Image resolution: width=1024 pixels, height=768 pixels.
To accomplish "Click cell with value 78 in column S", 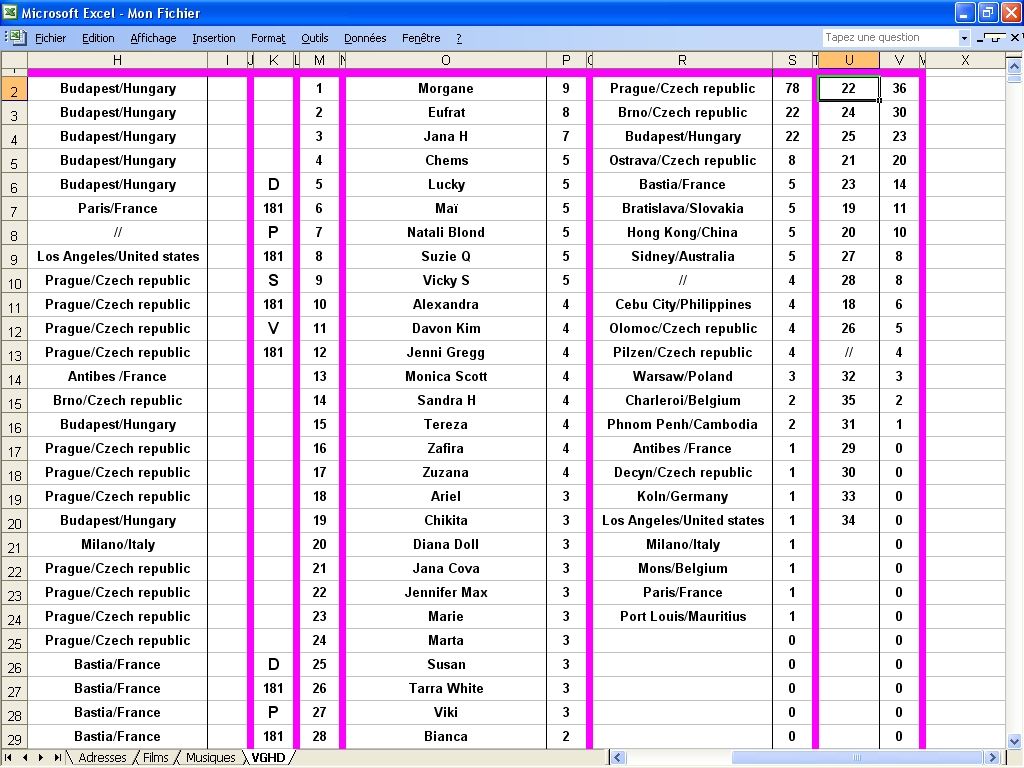I will [x=792, y=88].
